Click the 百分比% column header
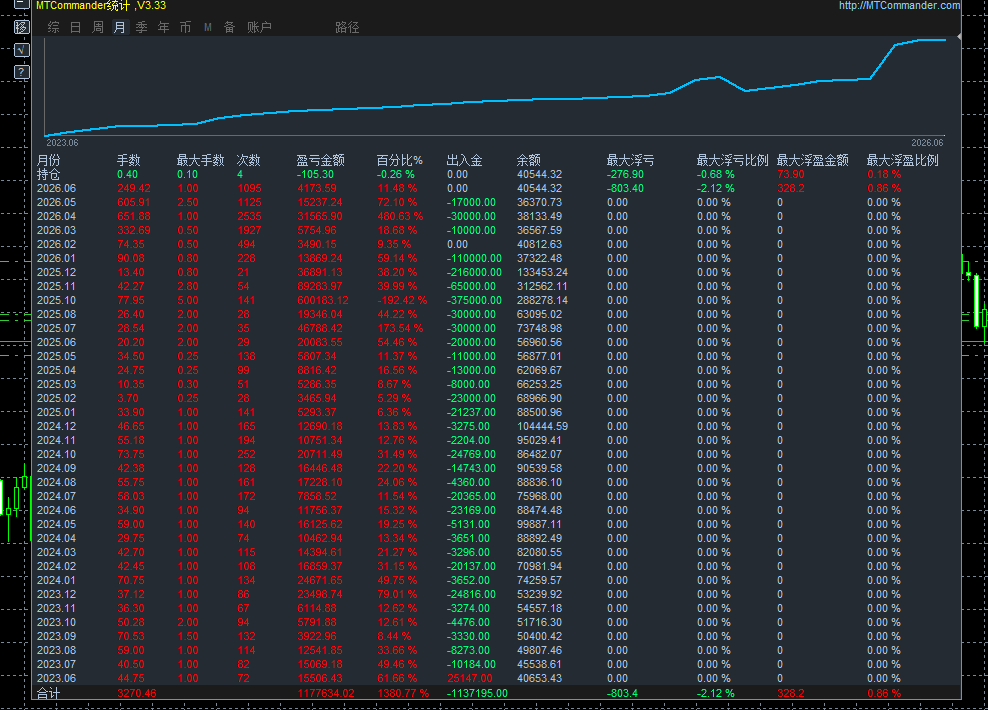Image resolution: width=988 pixels, height=710 pixels. [x=399, y=160]
